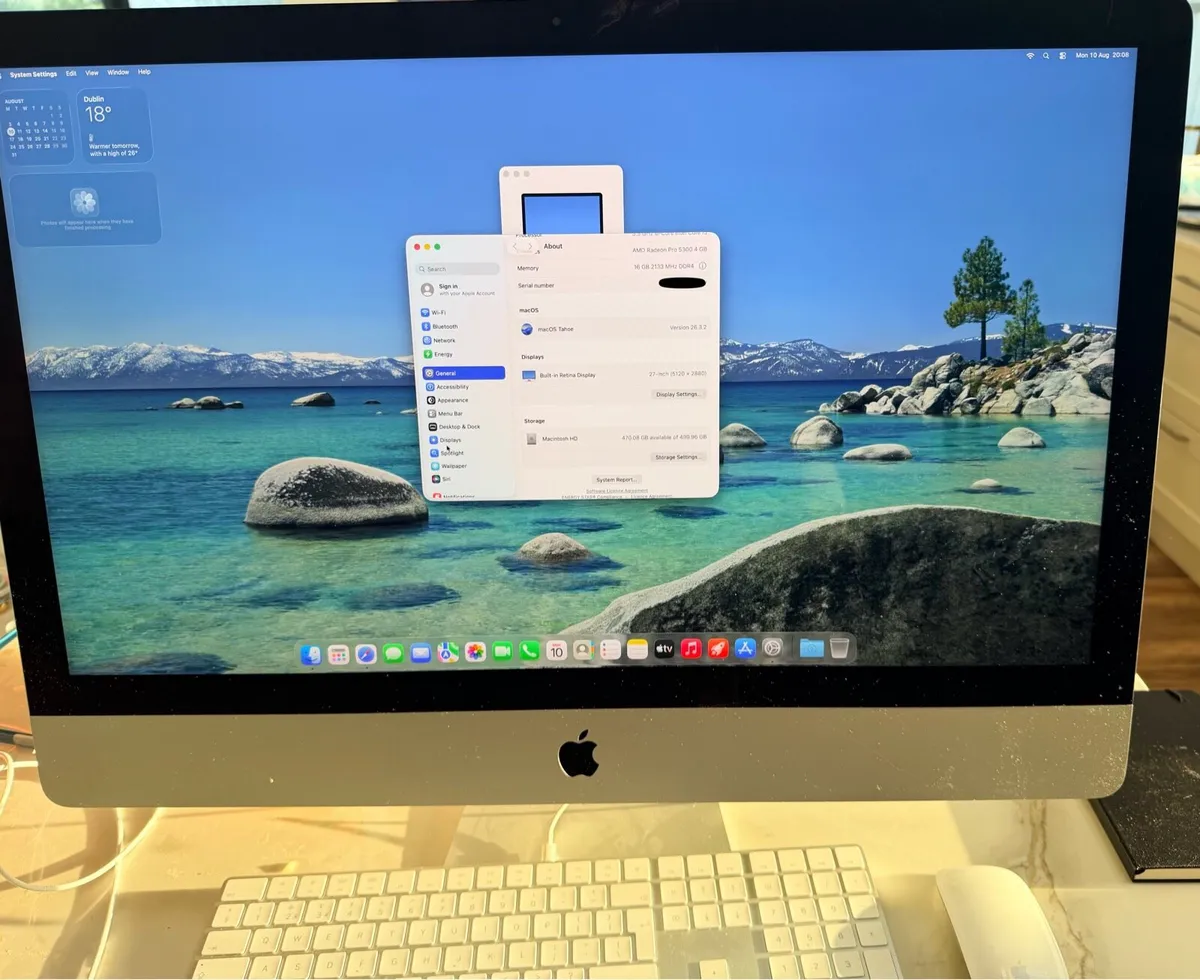
Task: Open Reminders from the Dock
Action: pos(610,650)
